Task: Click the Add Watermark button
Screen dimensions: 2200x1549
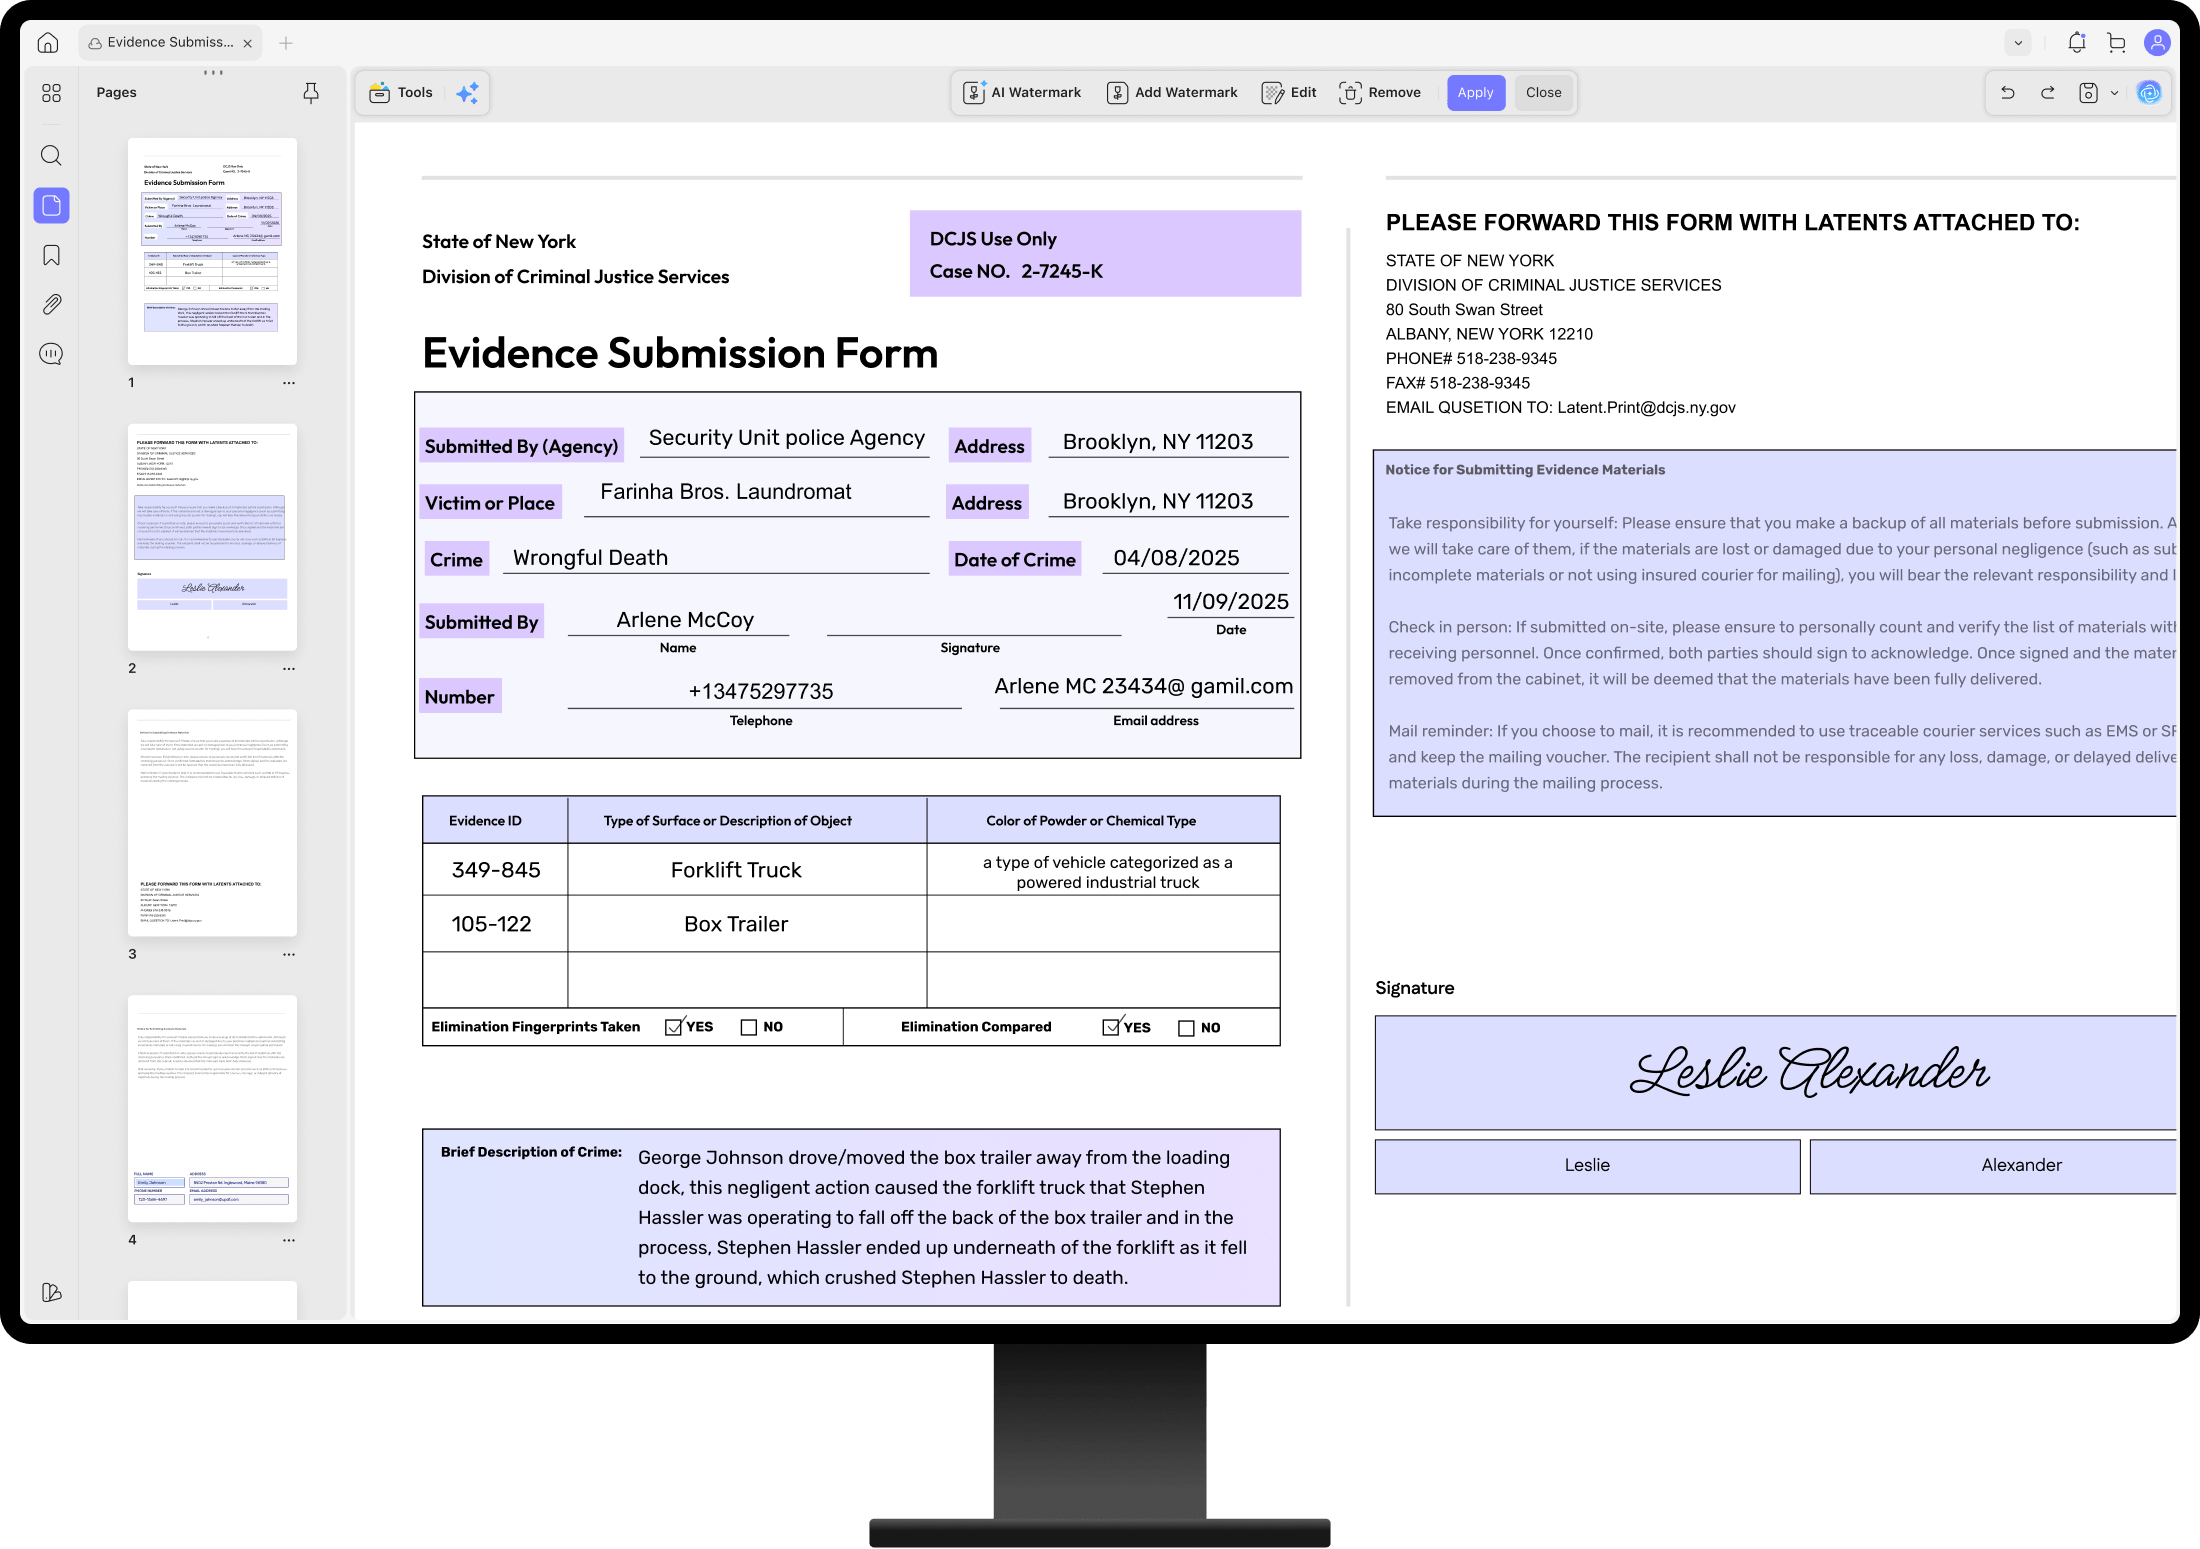Action: 1172,93
